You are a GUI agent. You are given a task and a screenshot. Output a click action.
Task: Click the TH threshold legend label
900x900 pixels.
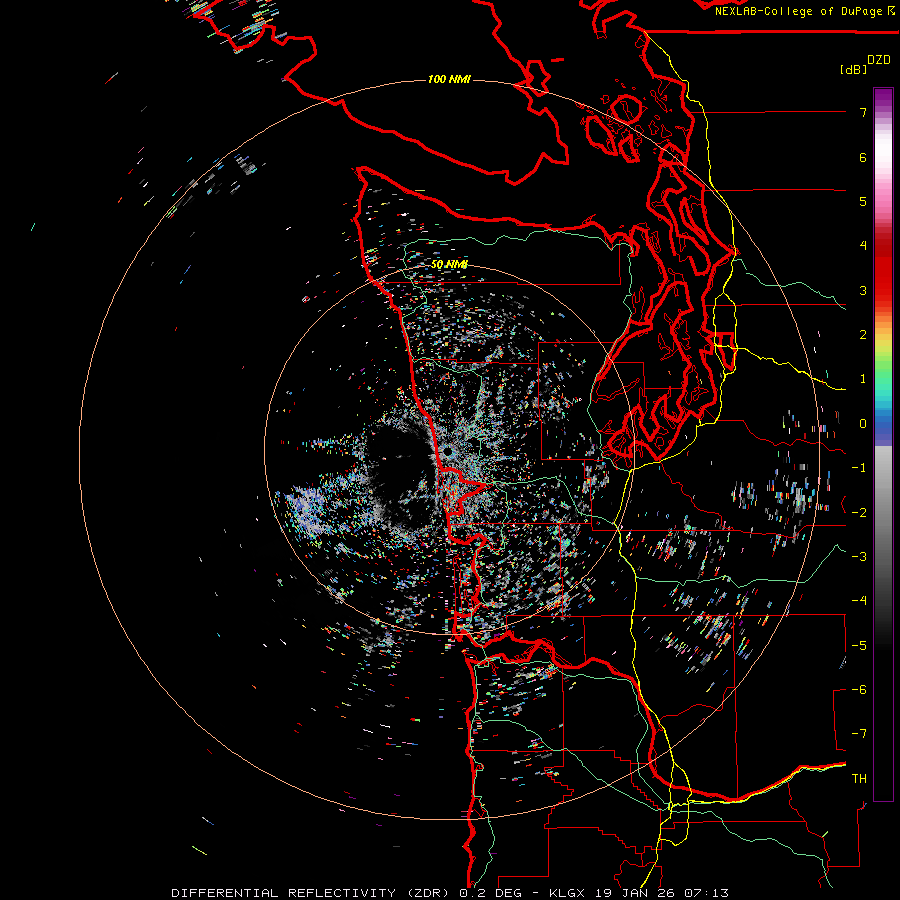[x=859, y=779]
